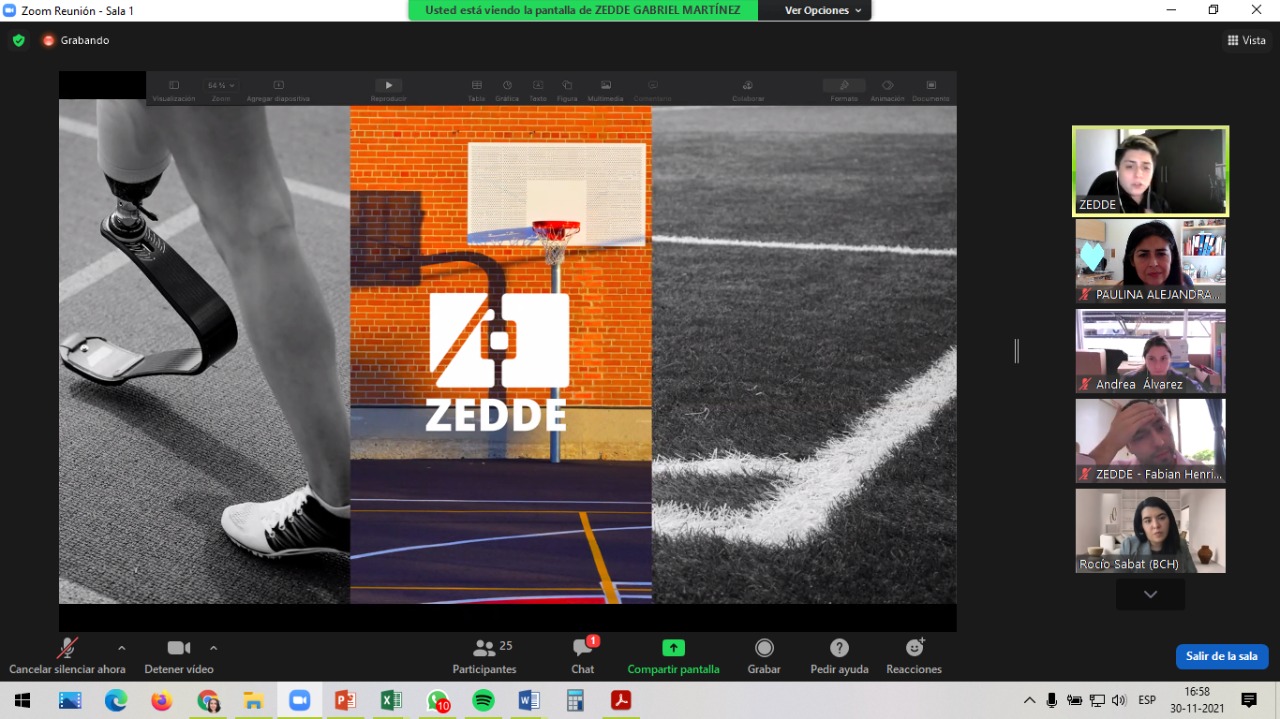Open Zoom from the taskbar
The width and height of the screenshot is (1280, 719).
[x=299, y=700]
